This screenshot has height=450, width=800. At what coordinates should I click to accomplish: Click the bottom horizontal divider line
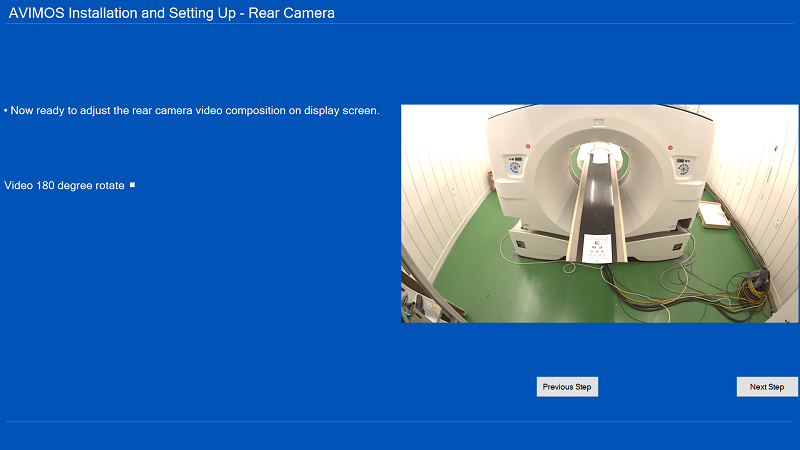point(400,422)
